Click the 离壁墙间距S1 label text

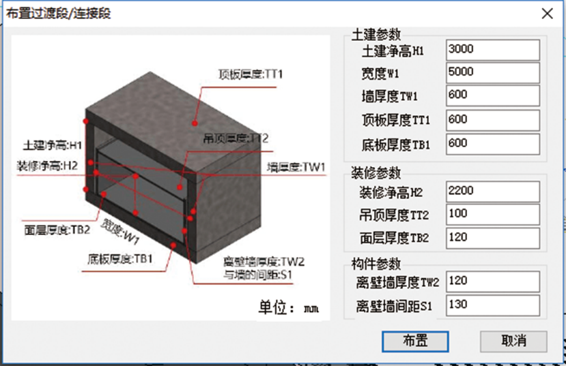(x=394, y=306)
